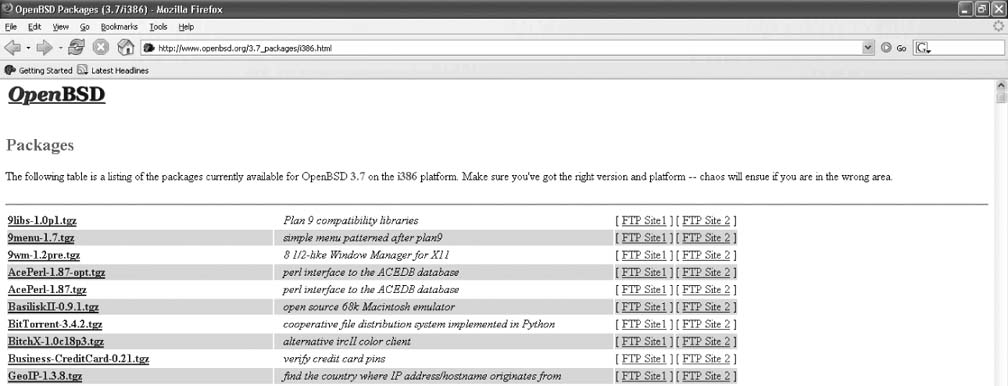Open the Tools menu
The image size is (1008, 386).
[x=158, y=27]
